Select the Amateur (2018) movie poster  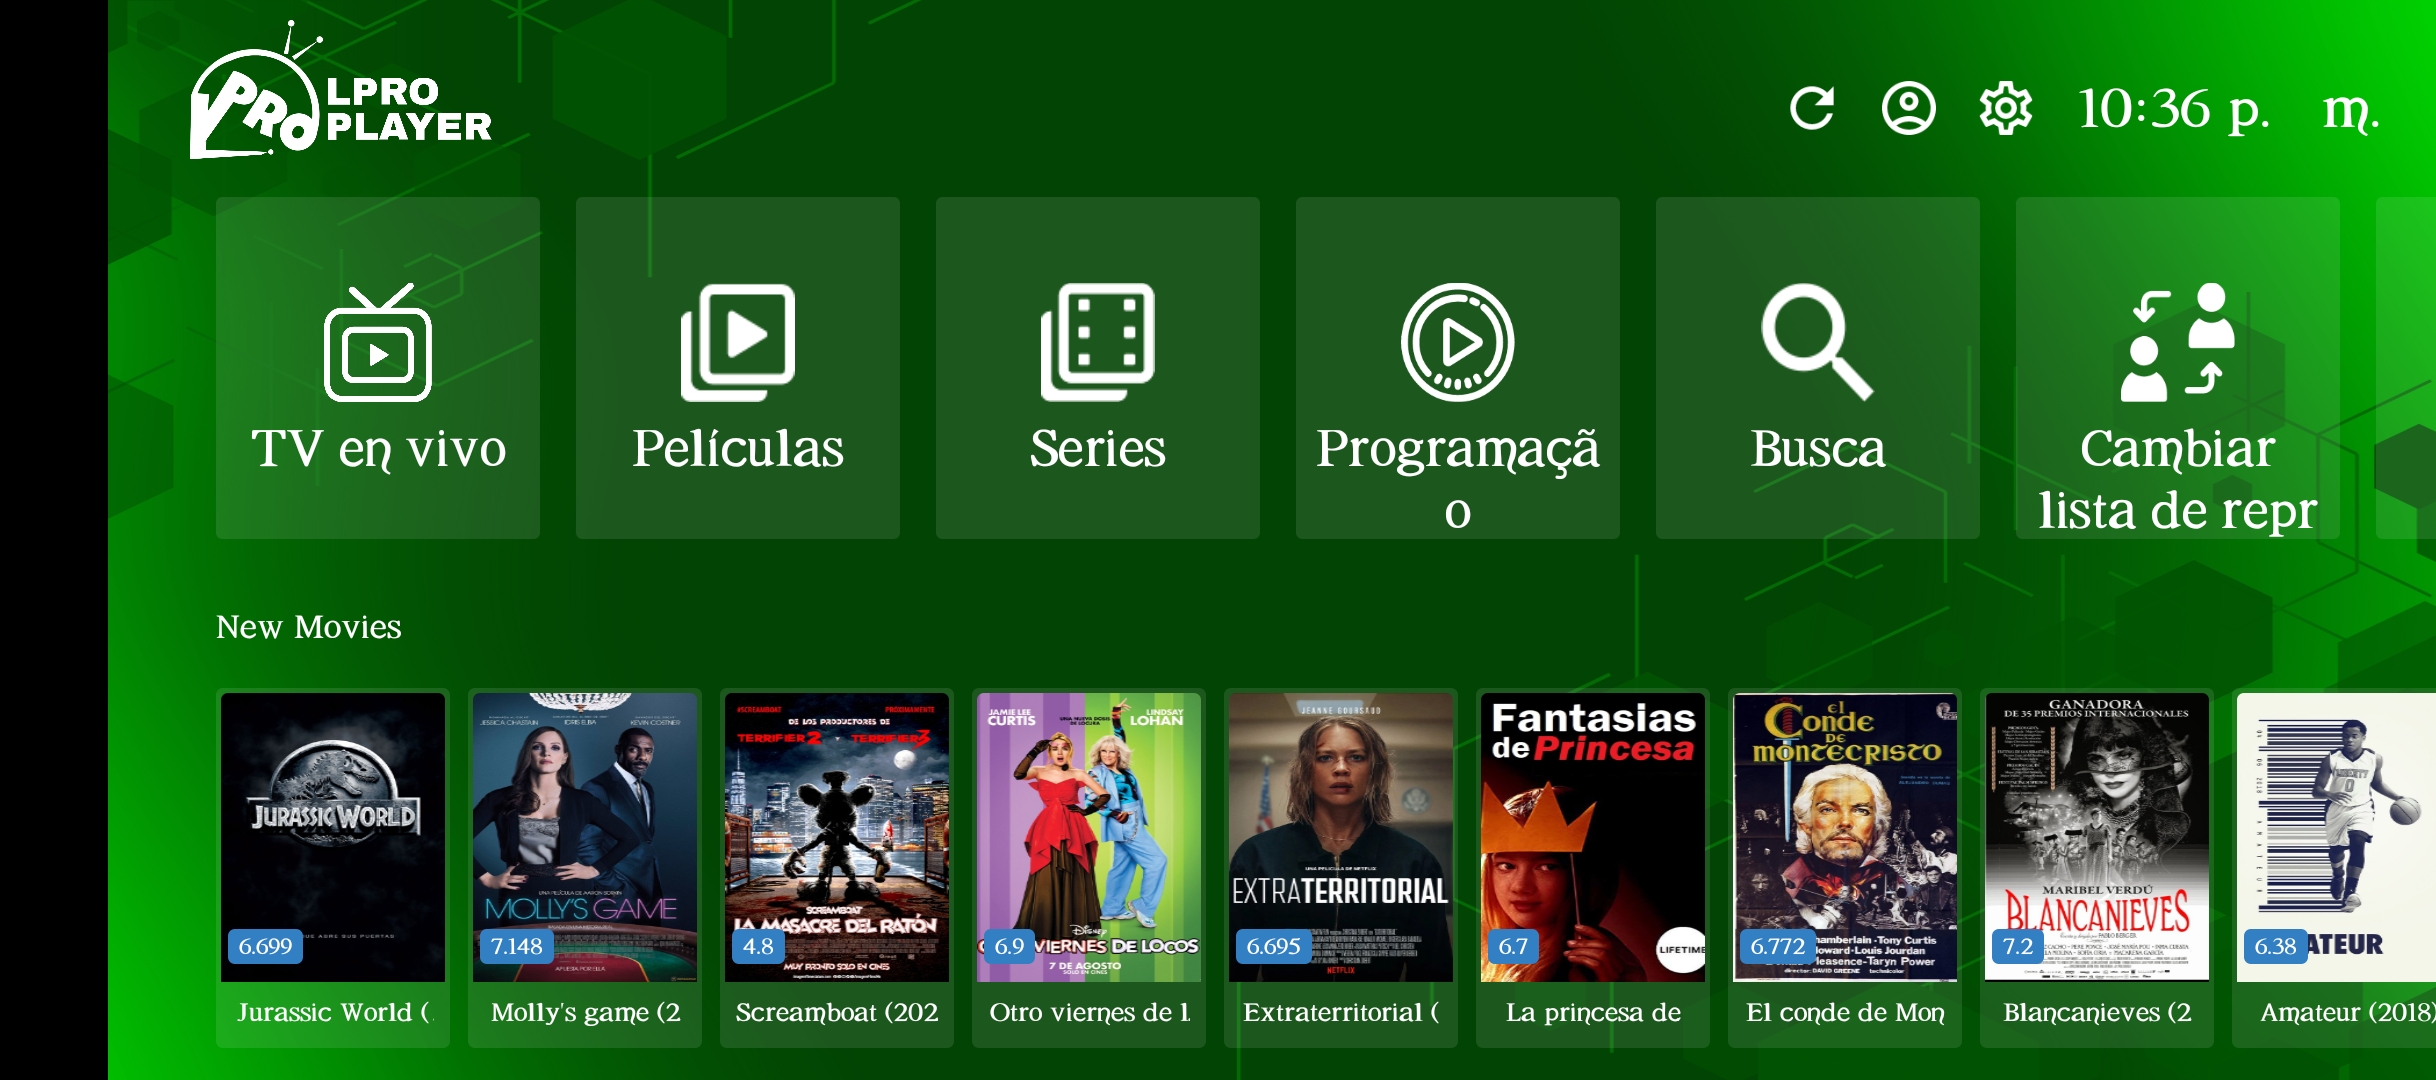click(2334, 868)
